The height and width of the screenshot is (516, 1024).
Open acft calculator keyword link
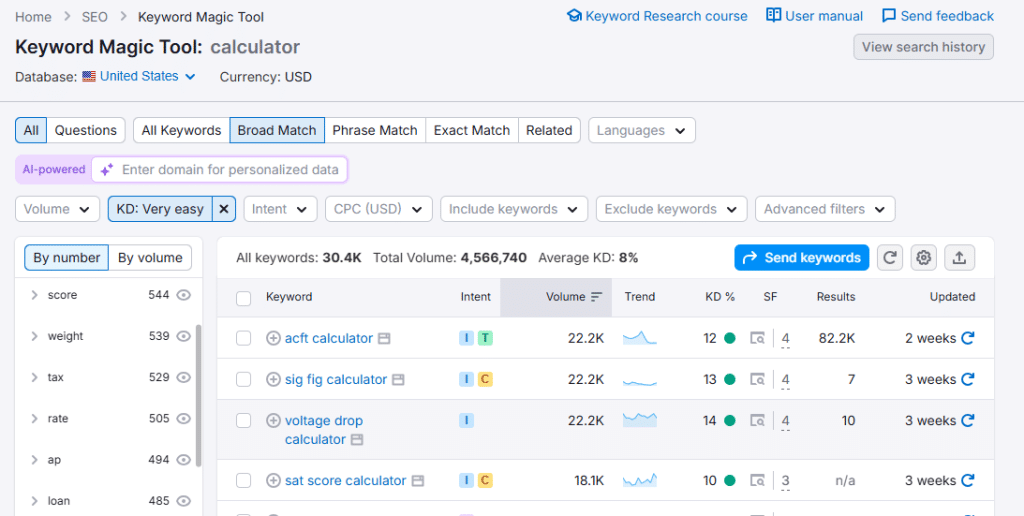[328, 338]
